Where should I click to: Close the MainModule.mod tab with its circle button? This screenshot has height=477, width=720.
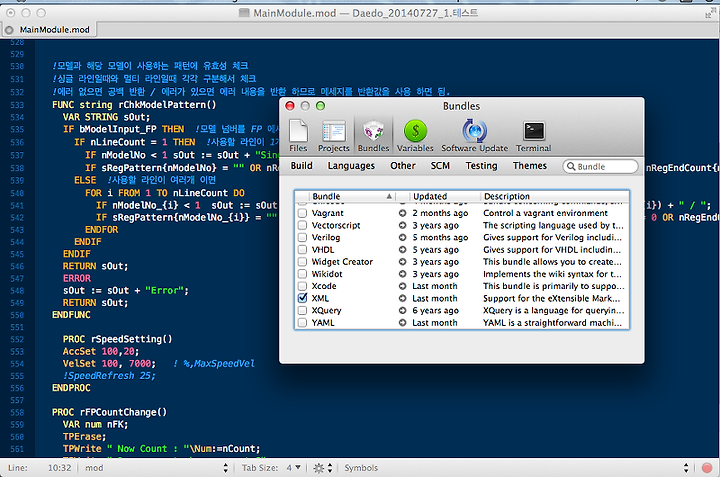(x=9, y=30)
